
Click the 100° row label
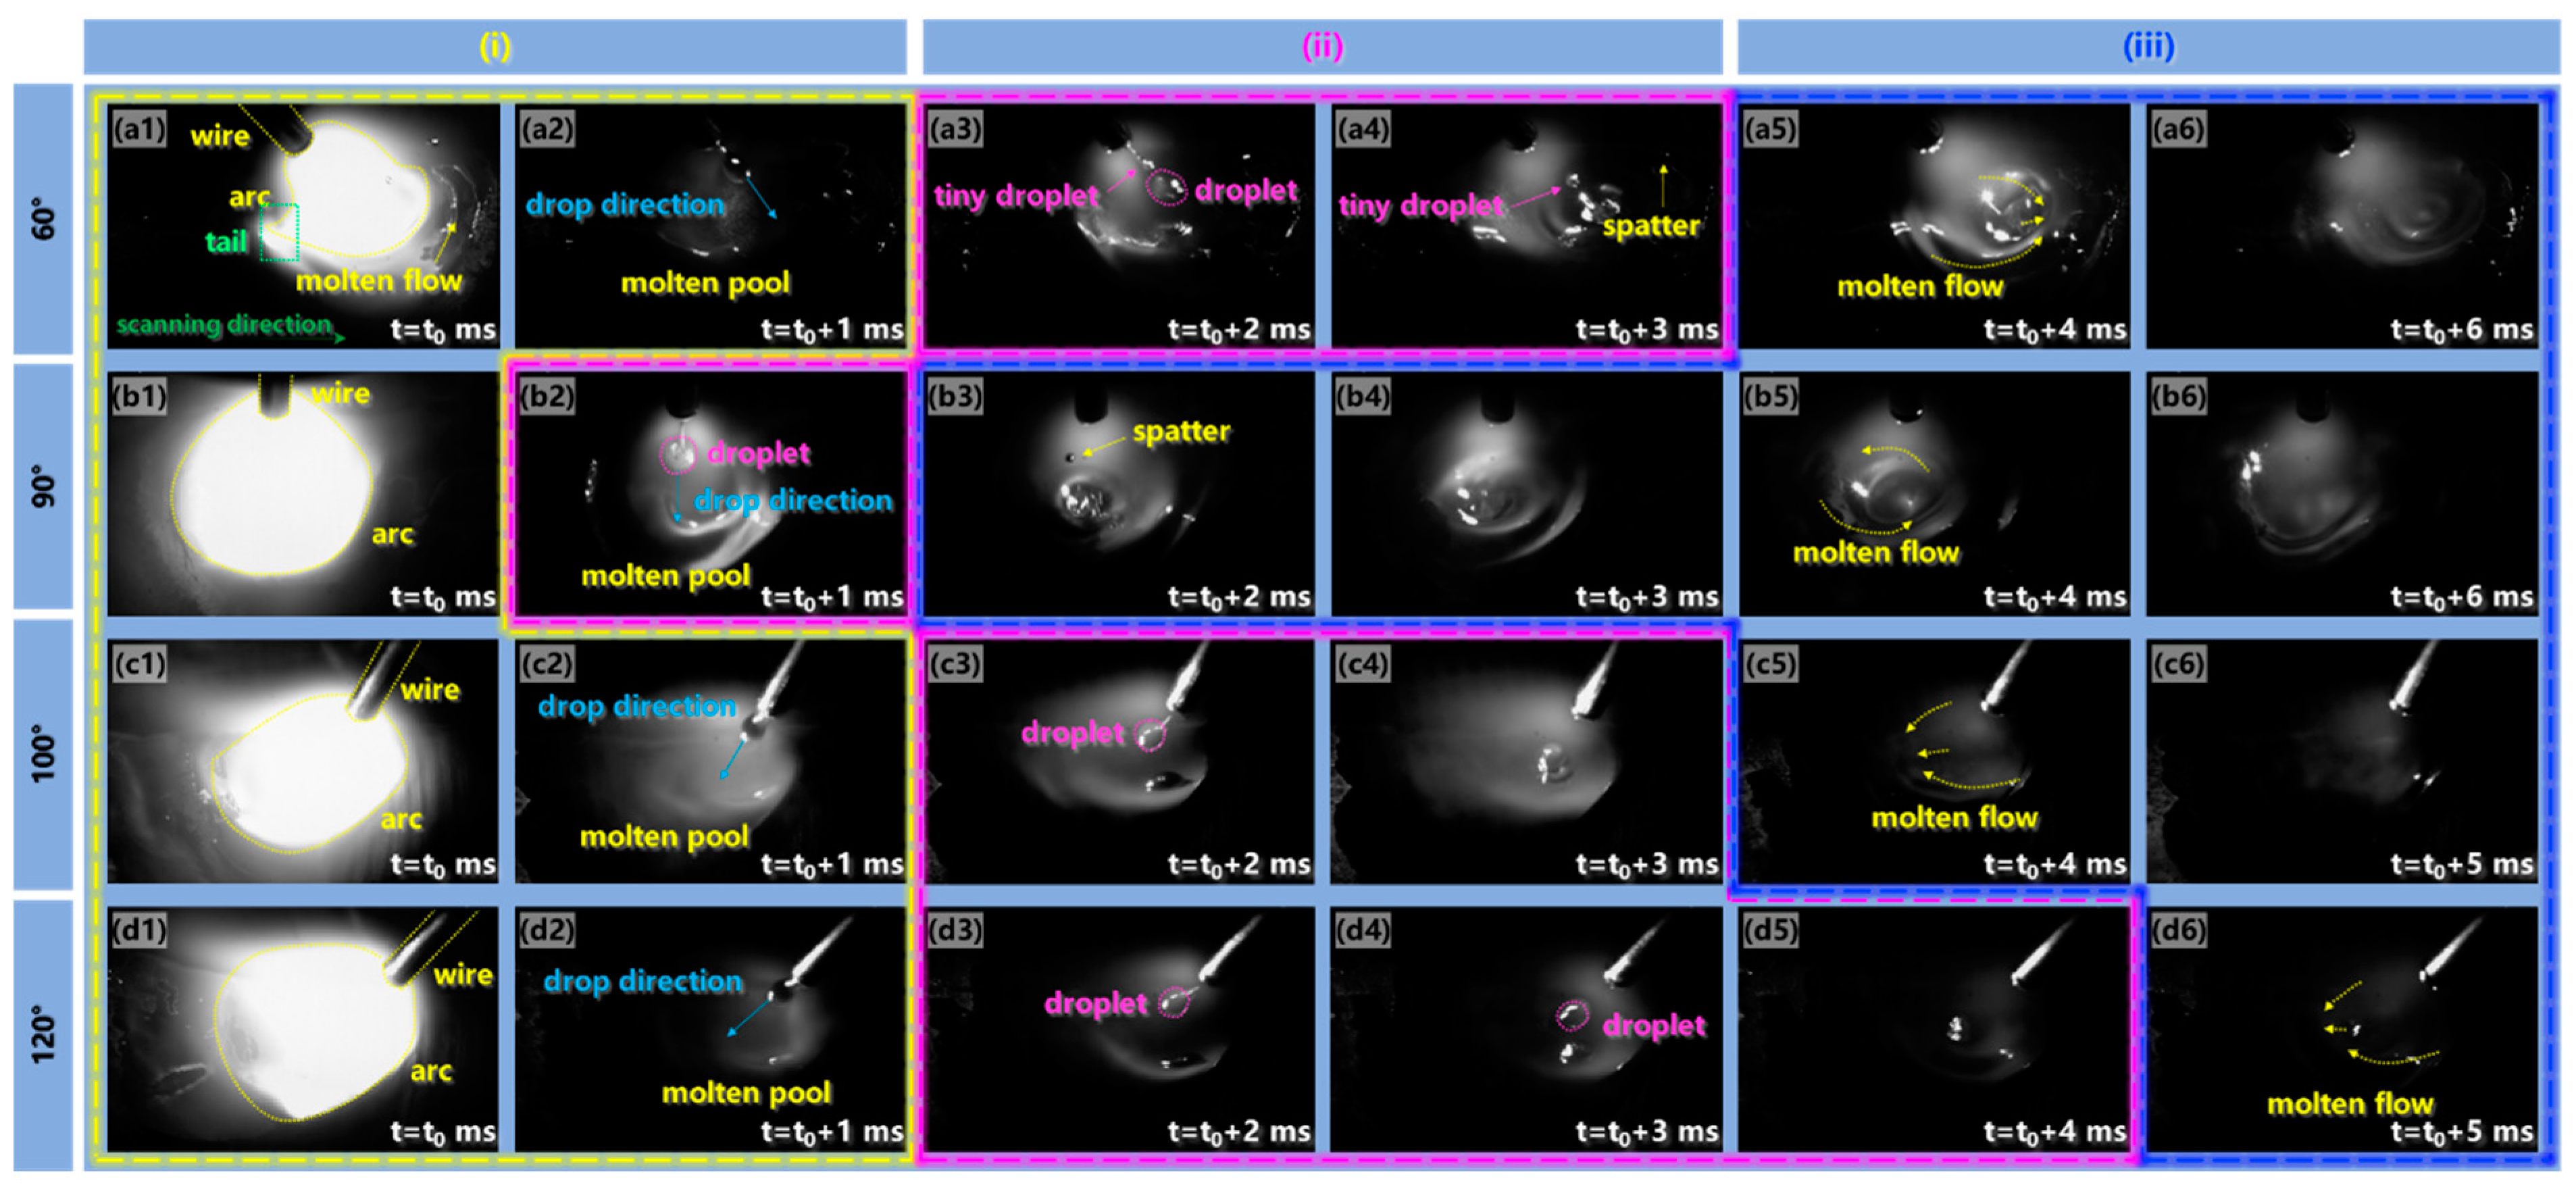tap(43, 754)
